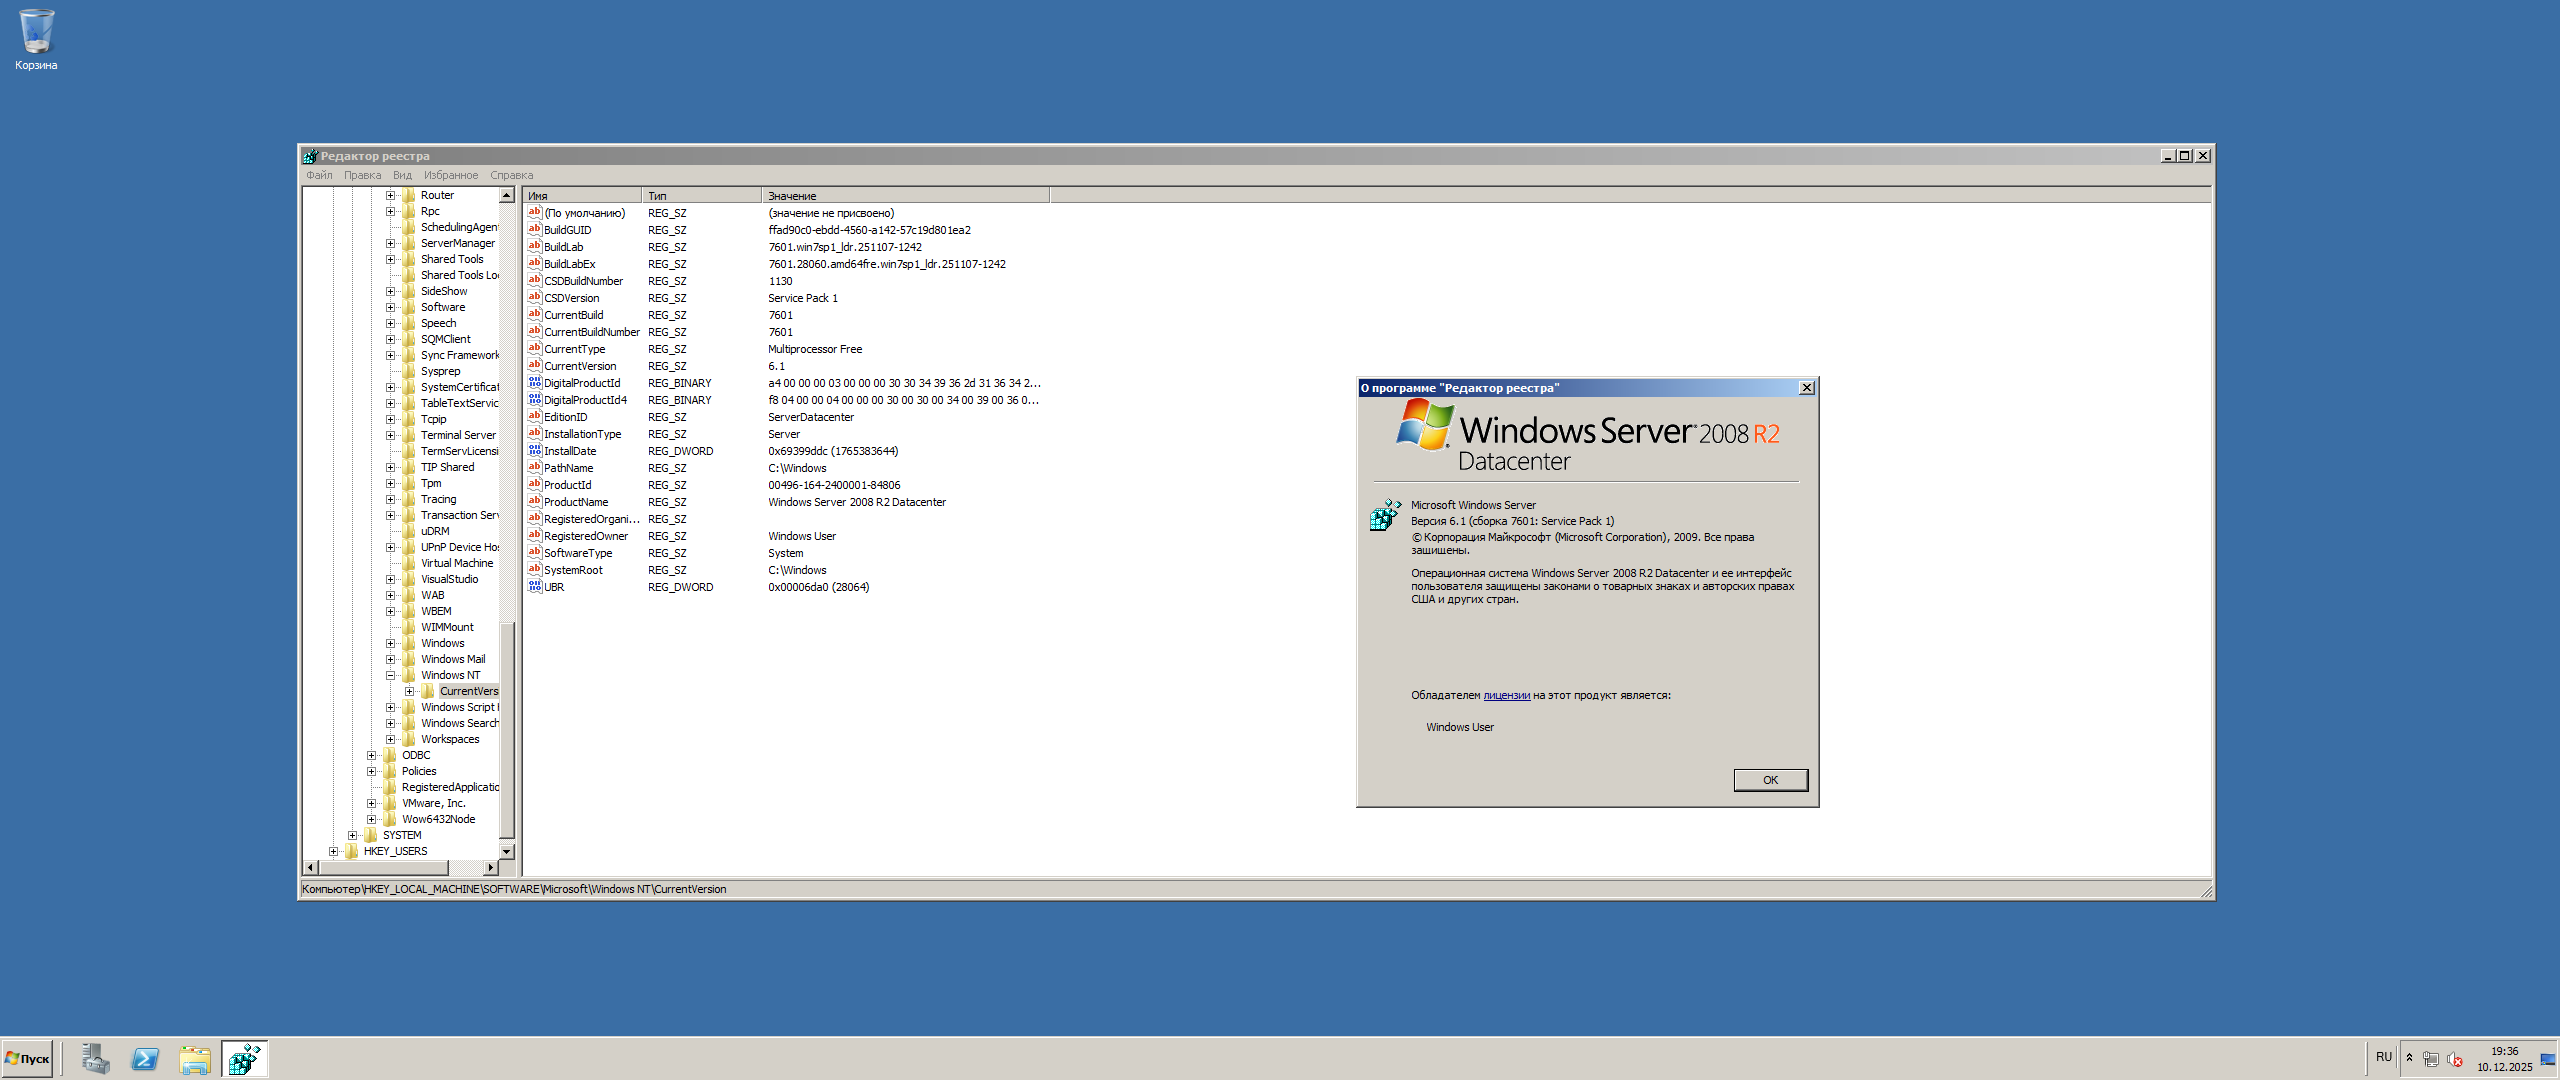Image resolution: width=2560 pixels, height=1080 pixels.
Task: Click the UBR DWORD value icon
Action: click(x=535, y=587)
